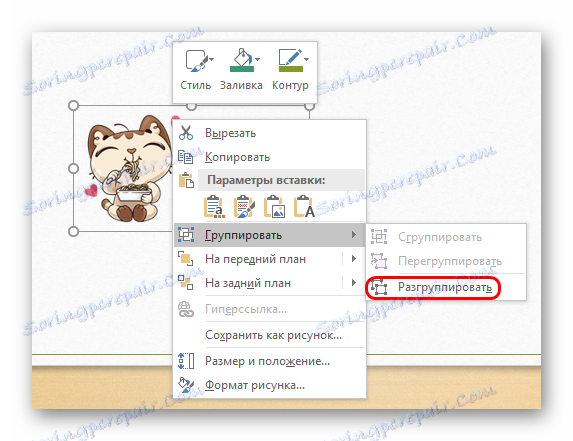Click the size and position icon

pos(186,361)
